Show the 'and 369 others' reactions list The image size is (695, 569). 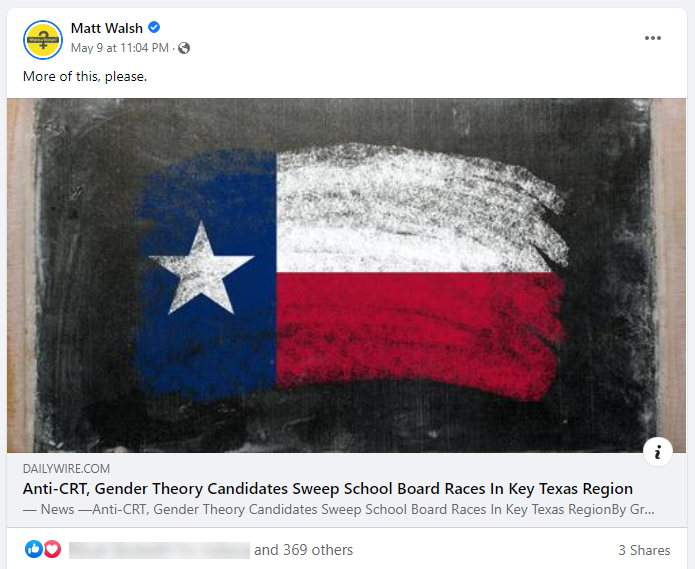coord(303,549)
